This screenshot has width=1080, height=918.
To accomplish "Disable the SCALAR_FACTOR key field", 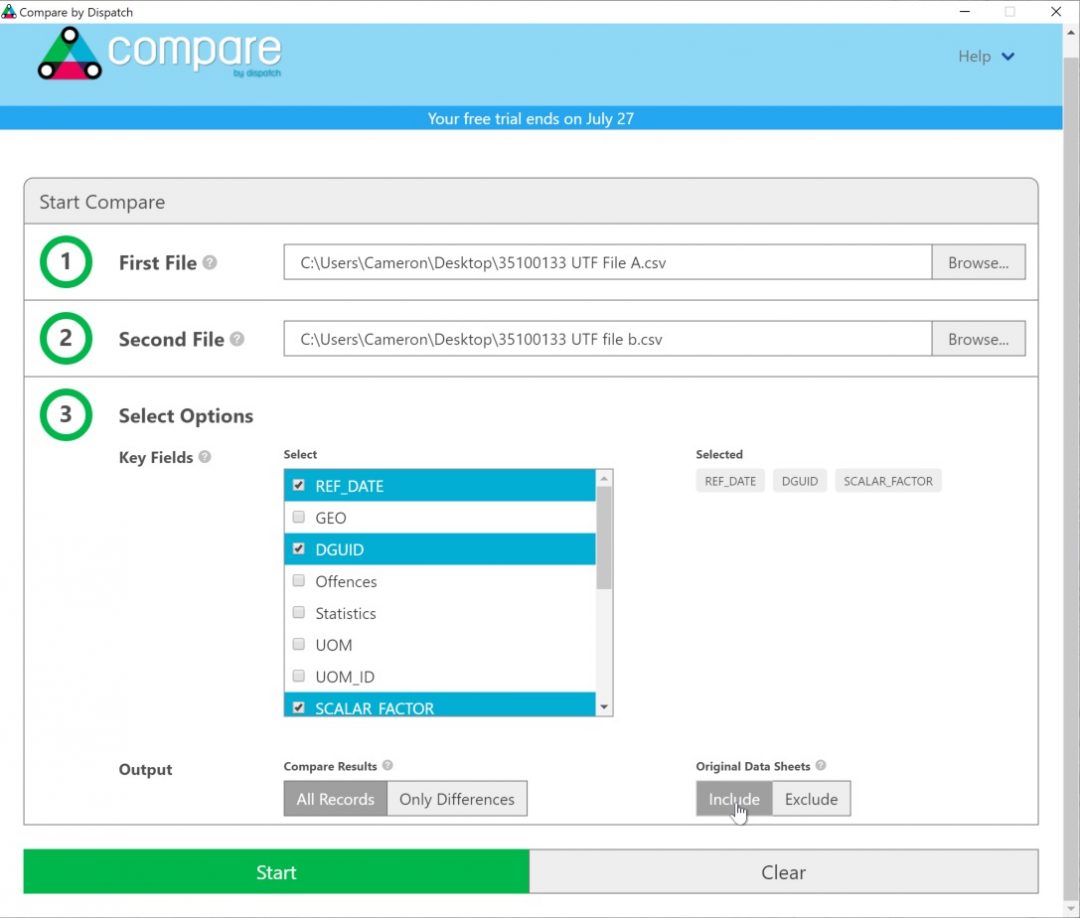I will 298,707.
